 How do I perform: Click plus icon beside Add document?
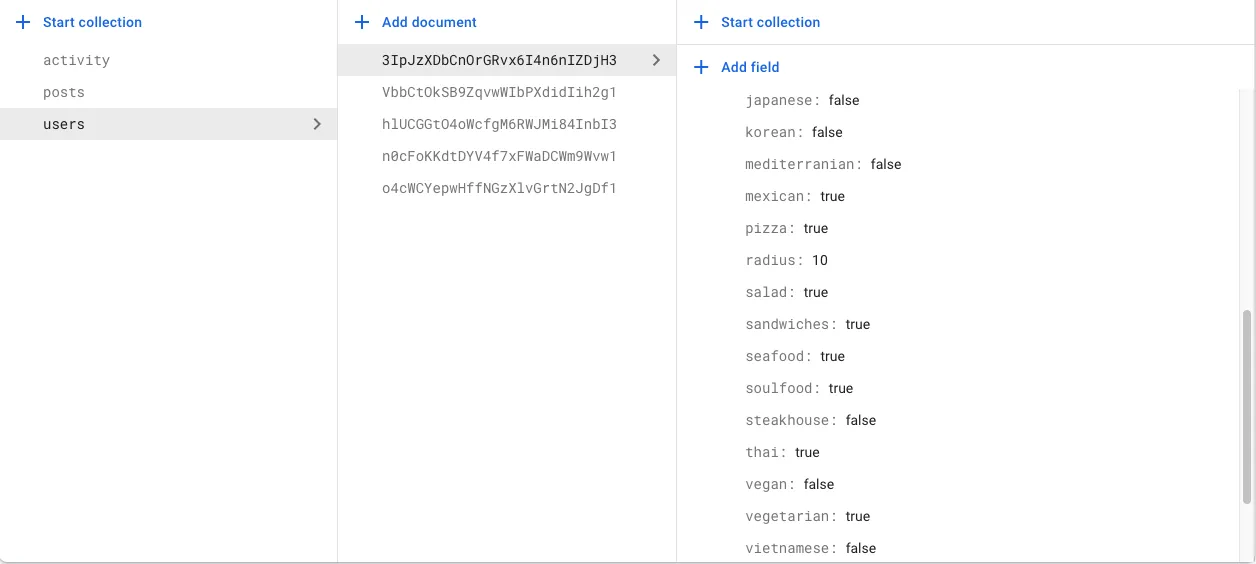pos(363,22)
